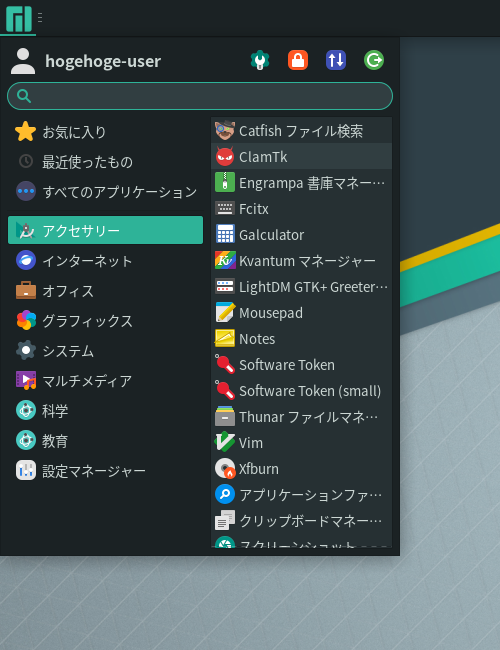Open the settings manager icon beside username
Viewport: 500px width, 650px height.
point(260,61)
